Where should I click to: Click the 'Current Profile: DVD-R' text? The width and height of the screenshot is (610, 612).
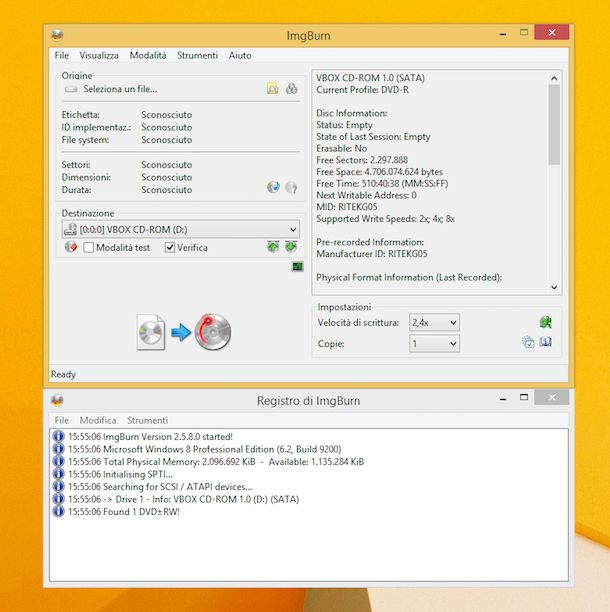click(x=363, y=90)
